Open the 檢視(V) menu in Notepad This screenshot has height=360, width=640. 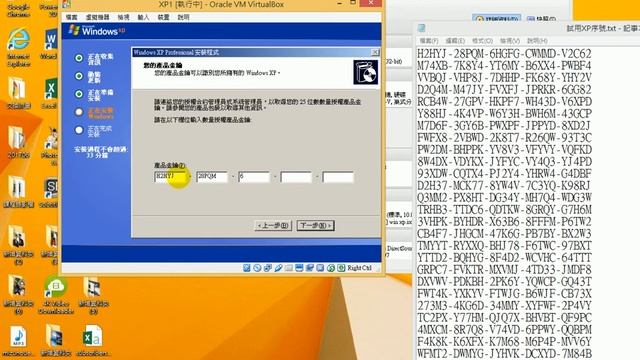(x=510, y=41)
